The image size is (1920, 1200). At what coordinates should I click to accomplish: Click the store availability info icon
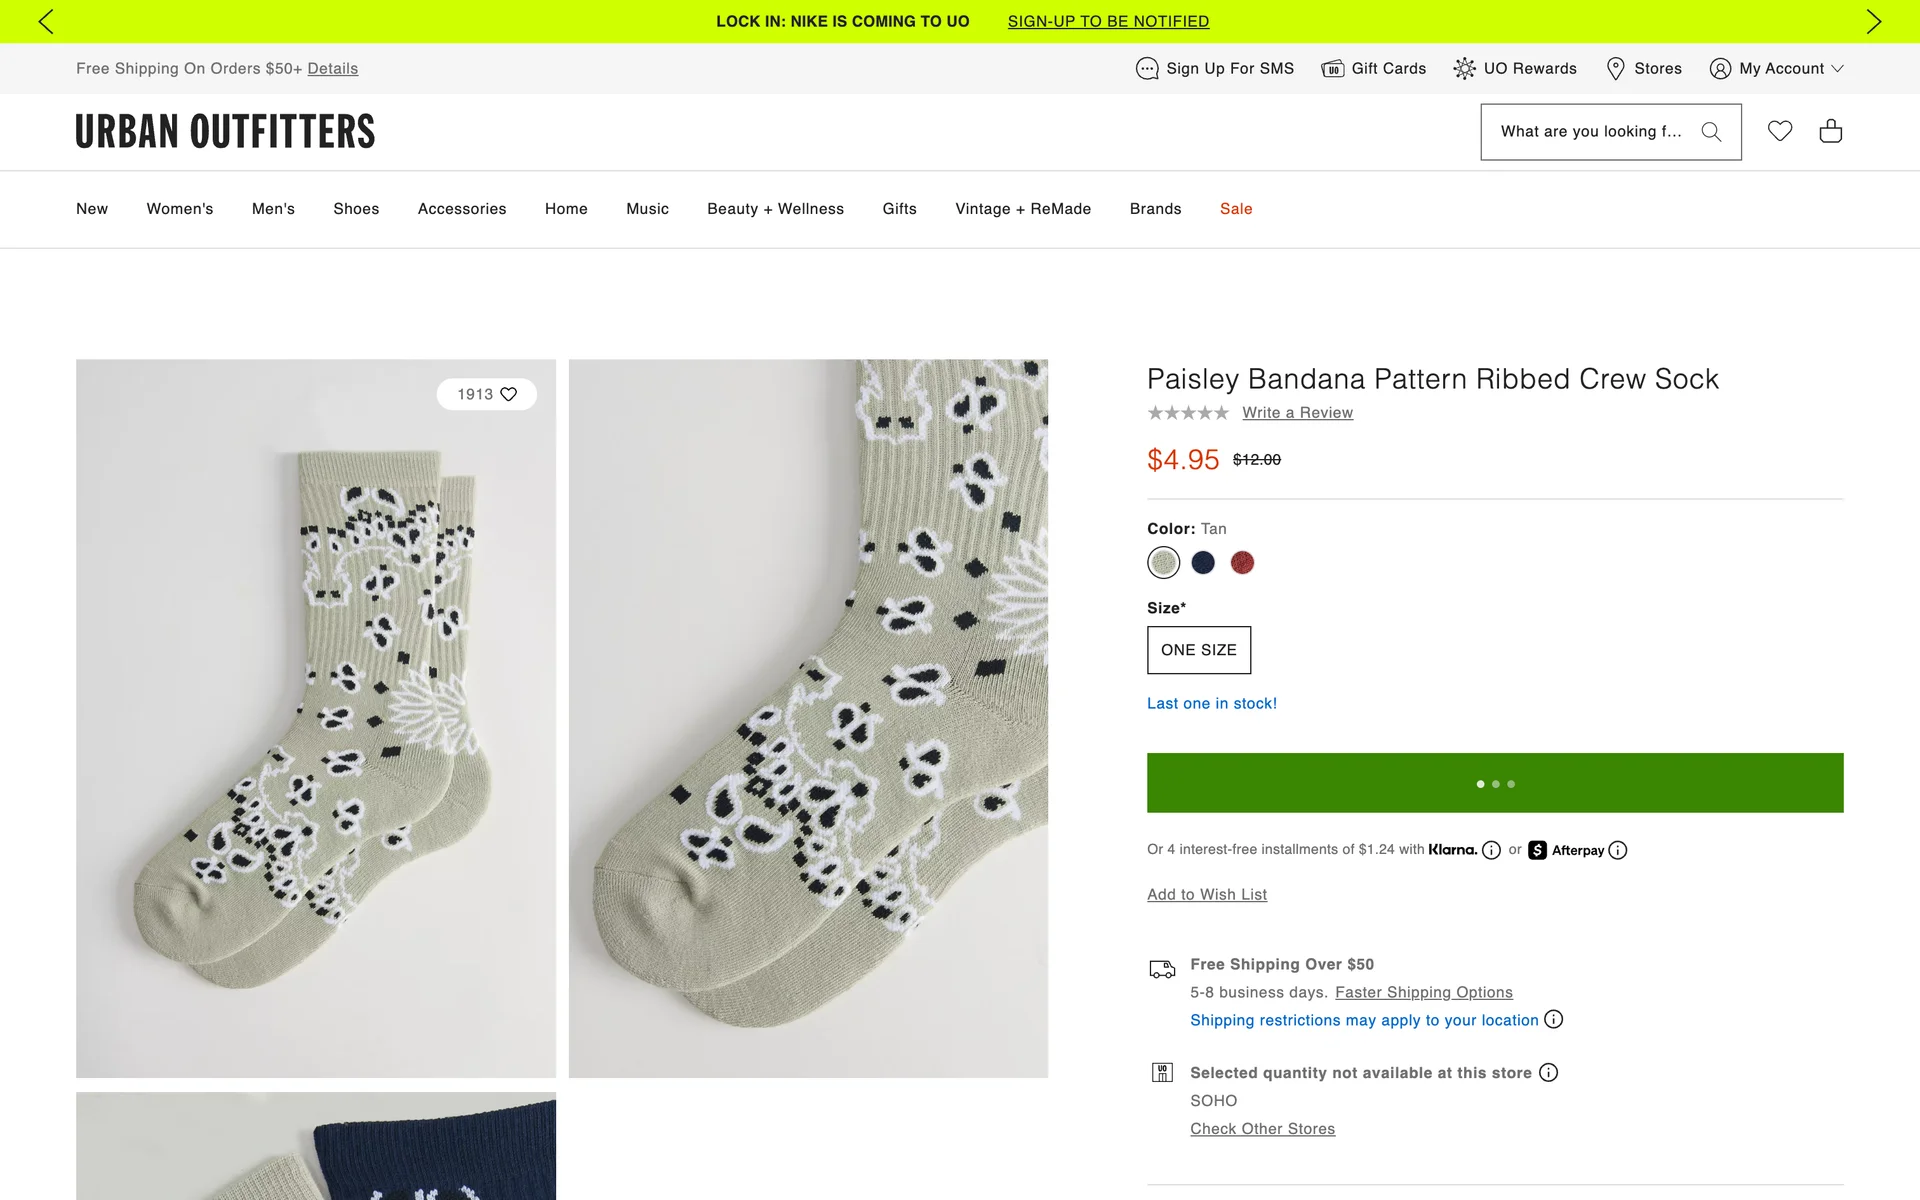(x=1548, y=1072)
